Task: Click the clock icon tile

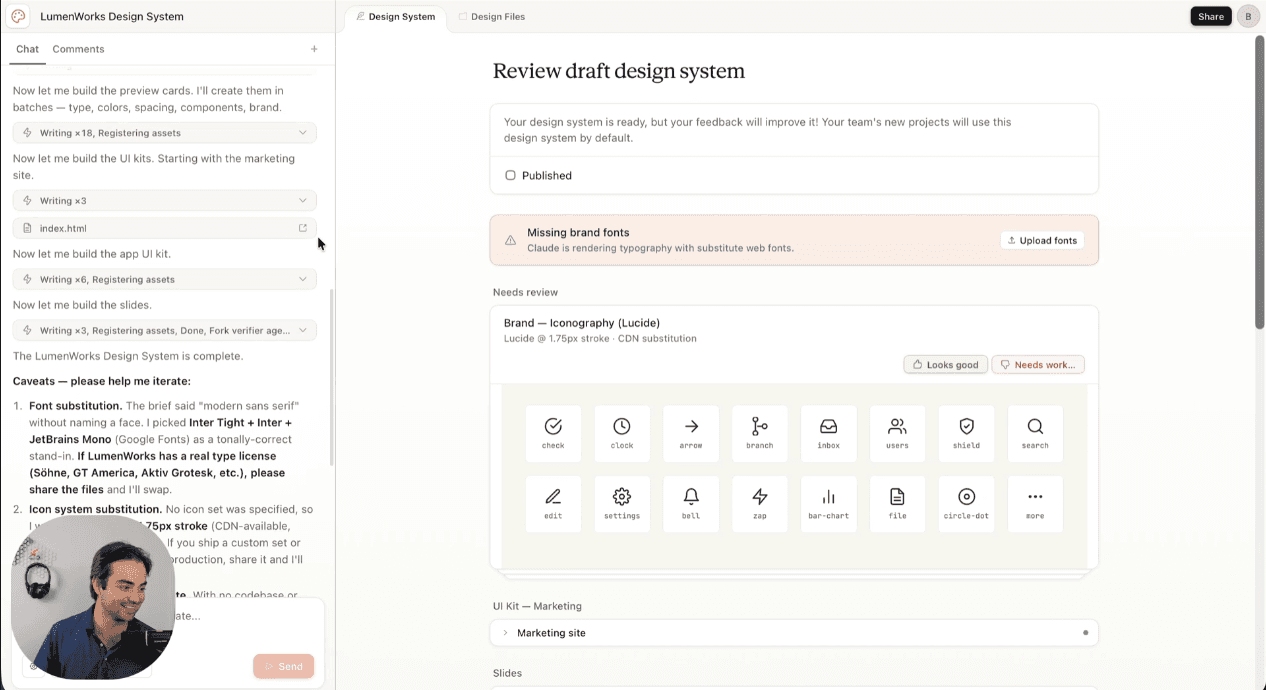Action: [622, 432]
